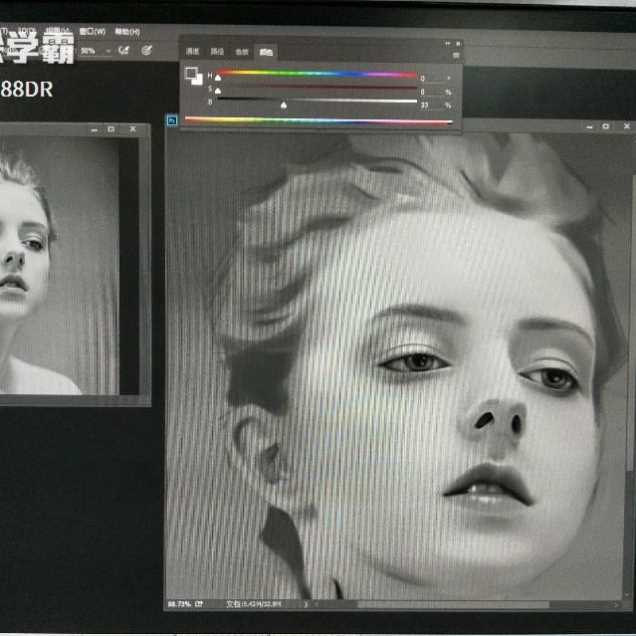Viewport: 636px width, 636px height.
Task: Toggle the pen pressure icon in options bar
Action: coord(146,50)
